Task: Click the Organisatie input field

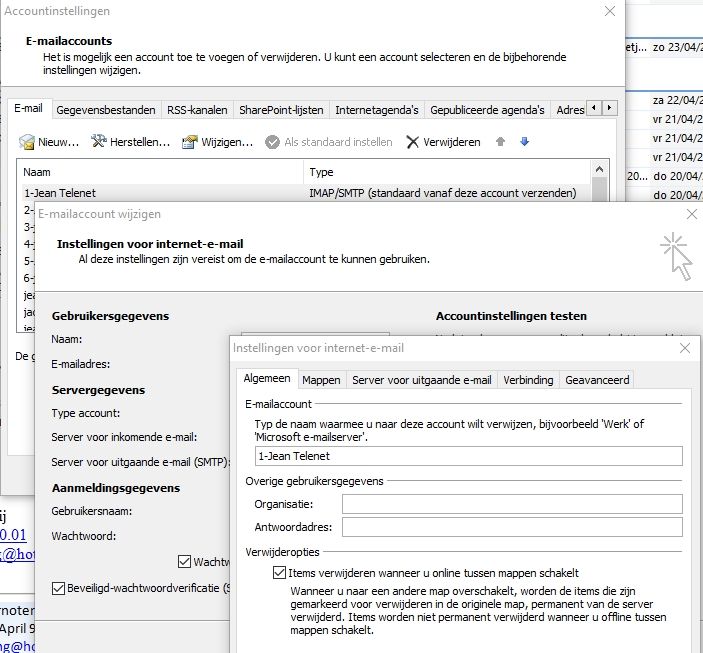Action: click(512, 504)
